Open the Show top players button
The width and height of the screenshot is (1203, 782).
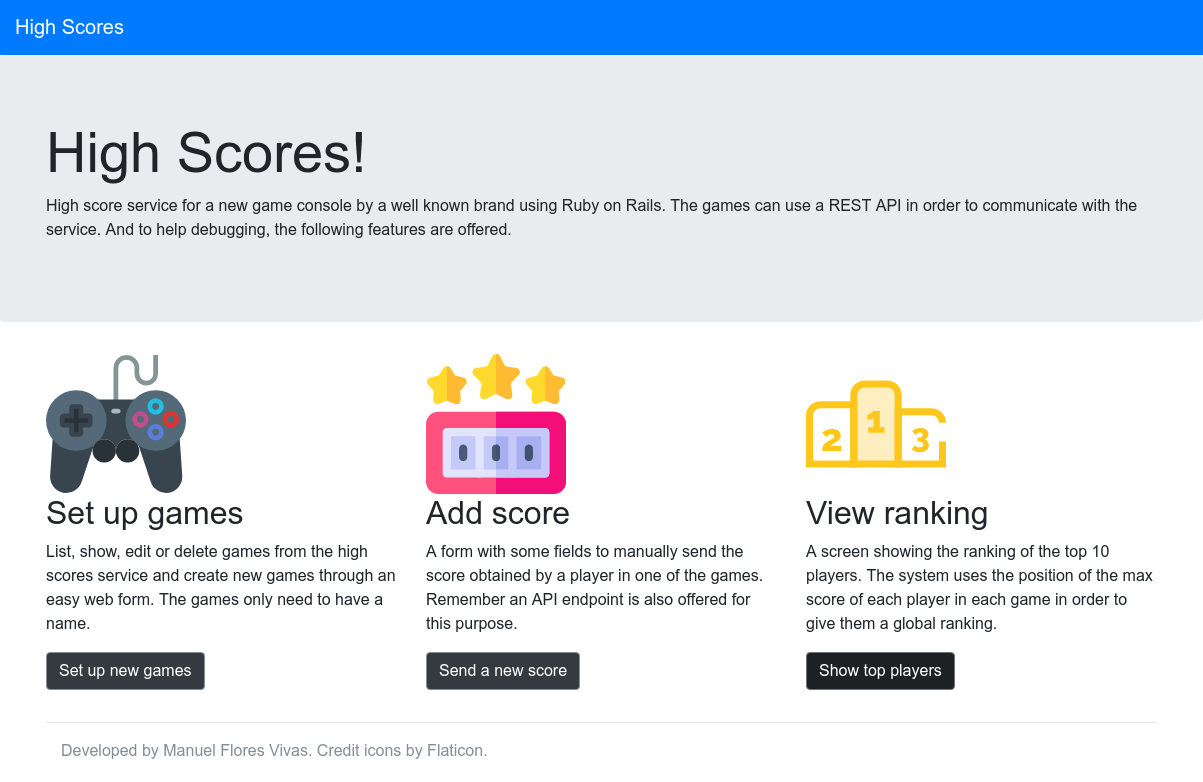click(x=880, y=671)
